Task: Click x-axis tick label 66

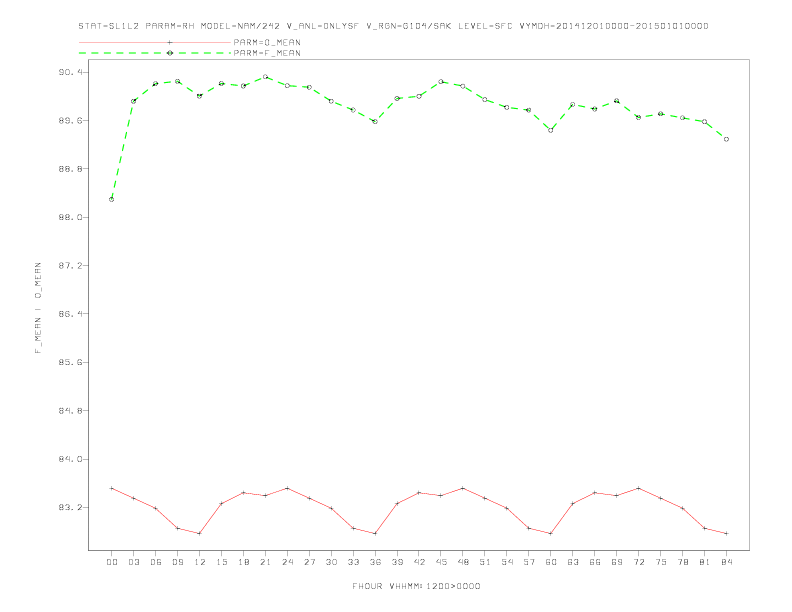Action: point(595,562)
